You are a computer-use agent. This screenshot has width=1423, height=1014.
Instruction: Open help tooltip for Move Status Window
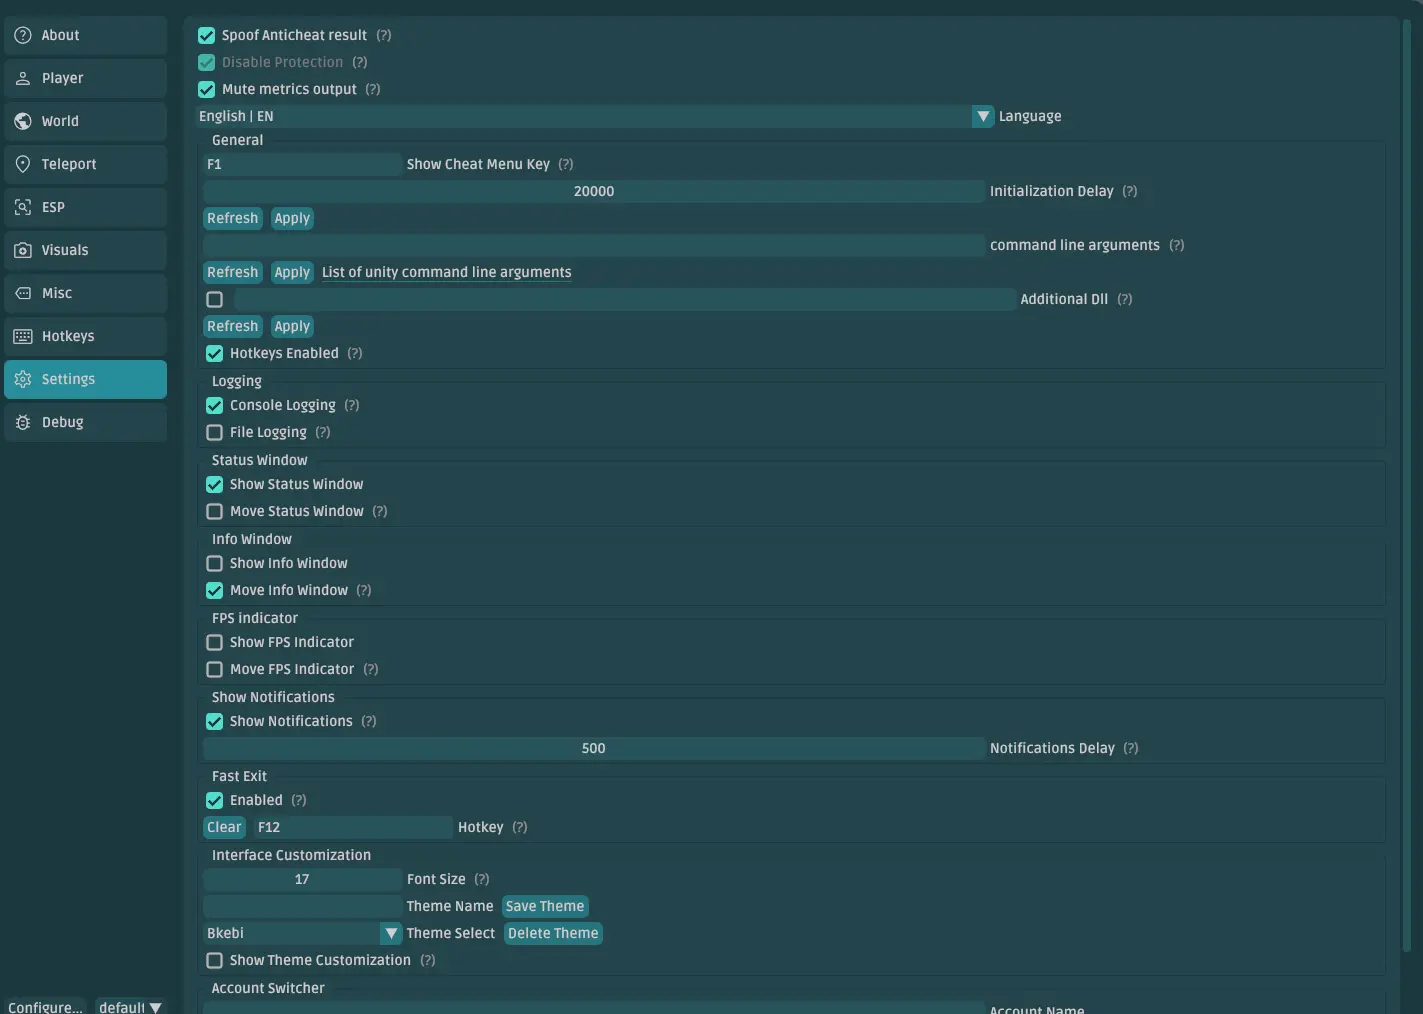(380, 511)
